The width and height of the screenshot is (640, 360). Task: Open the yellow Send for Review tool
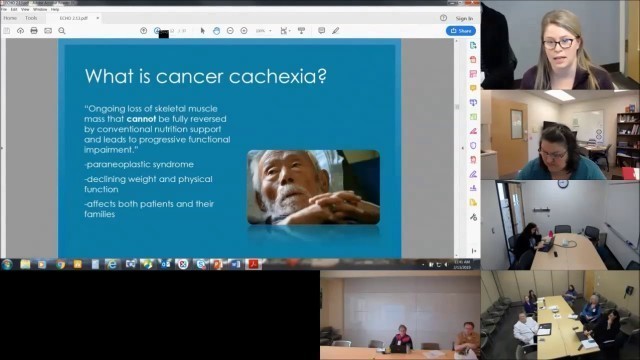(473, 202)
